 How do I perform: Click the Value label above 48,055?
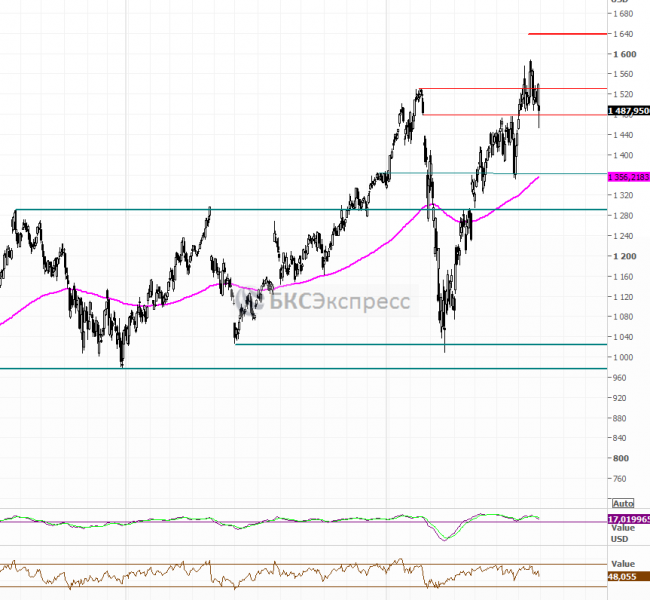623,564
